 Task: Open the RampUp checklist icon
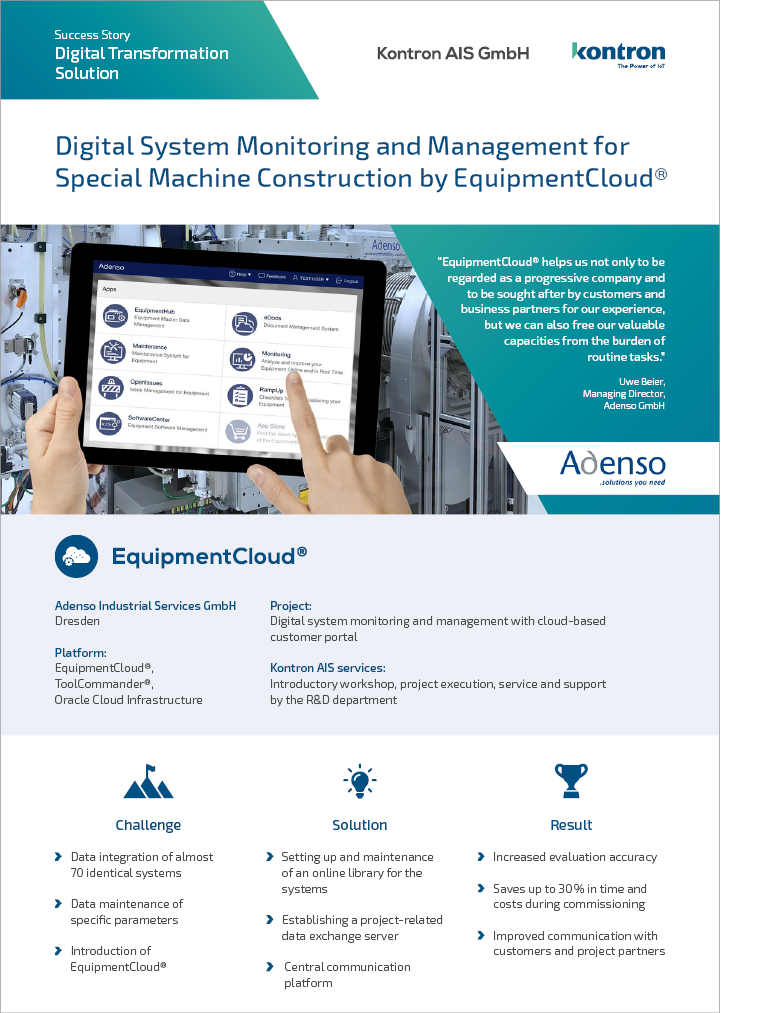click(x=240, y=395)
